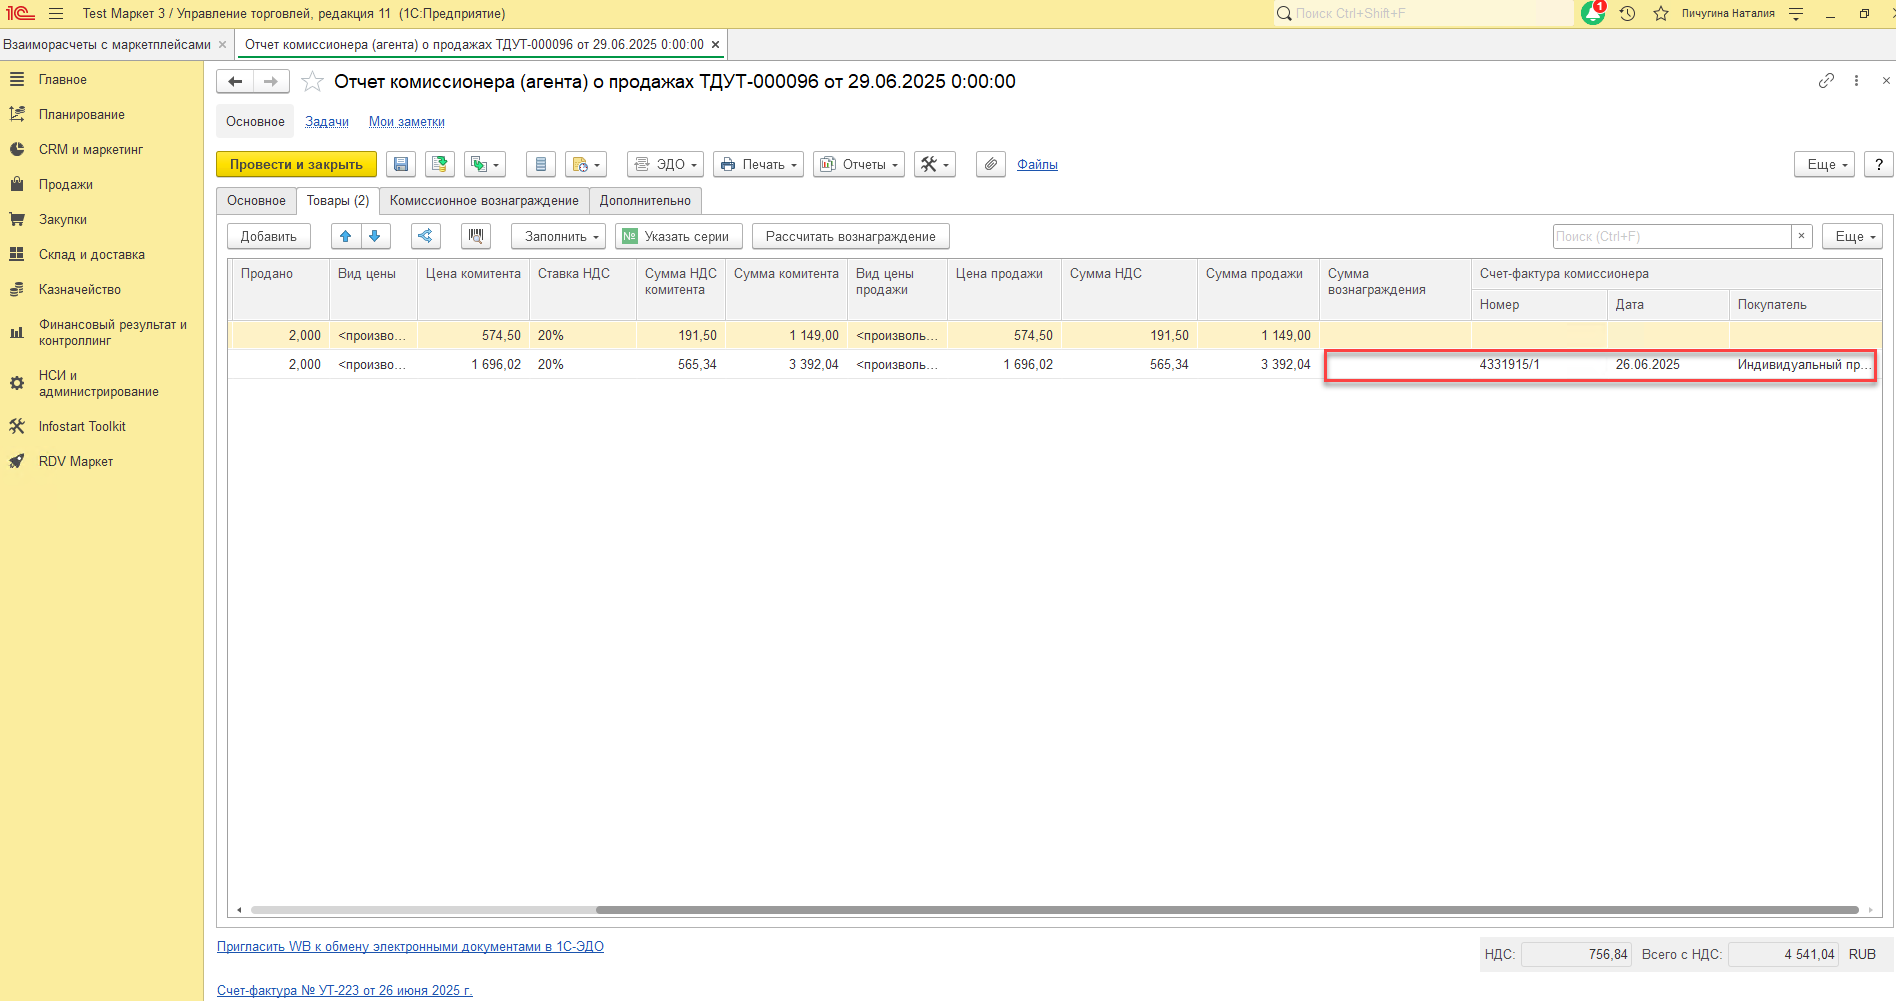The width and height of the screenshot is (1896, 1001).
Task: Switch to the Комиссионное вознаграждение tab
Action: pyautogui.click(x=484, y=201)
